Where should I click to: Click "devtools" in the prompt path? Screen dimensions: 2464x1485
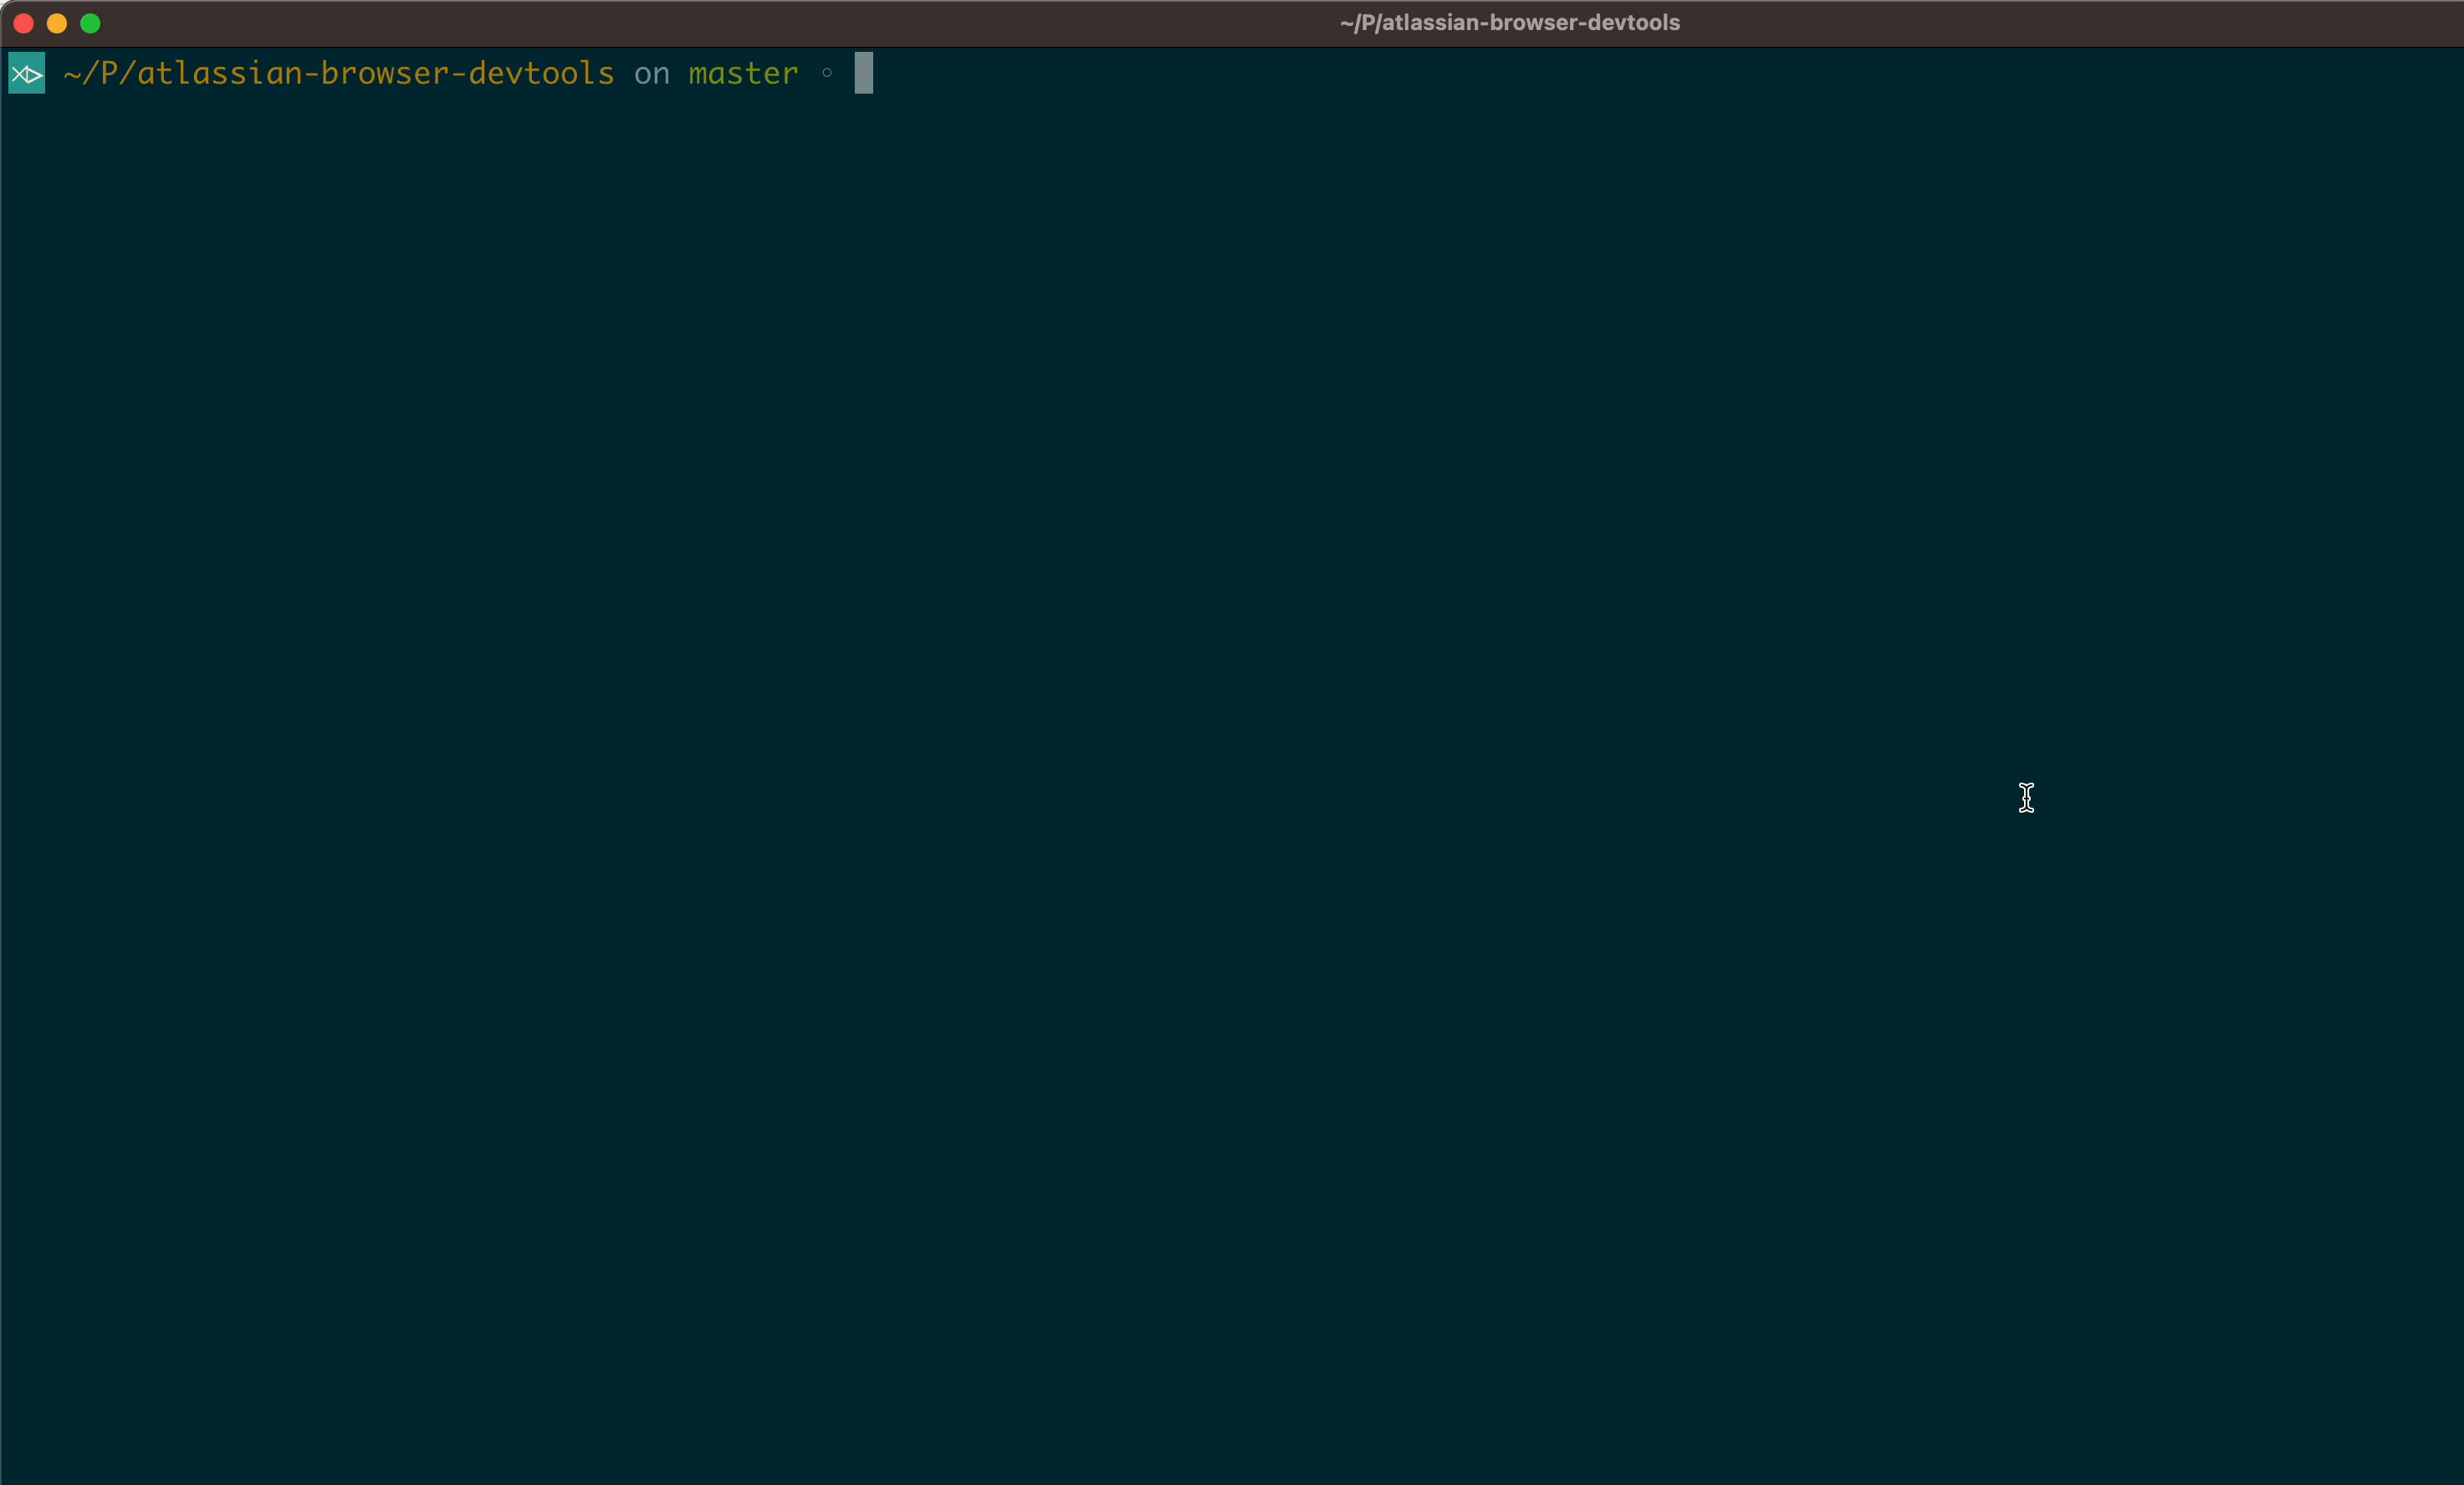point(541,73)
